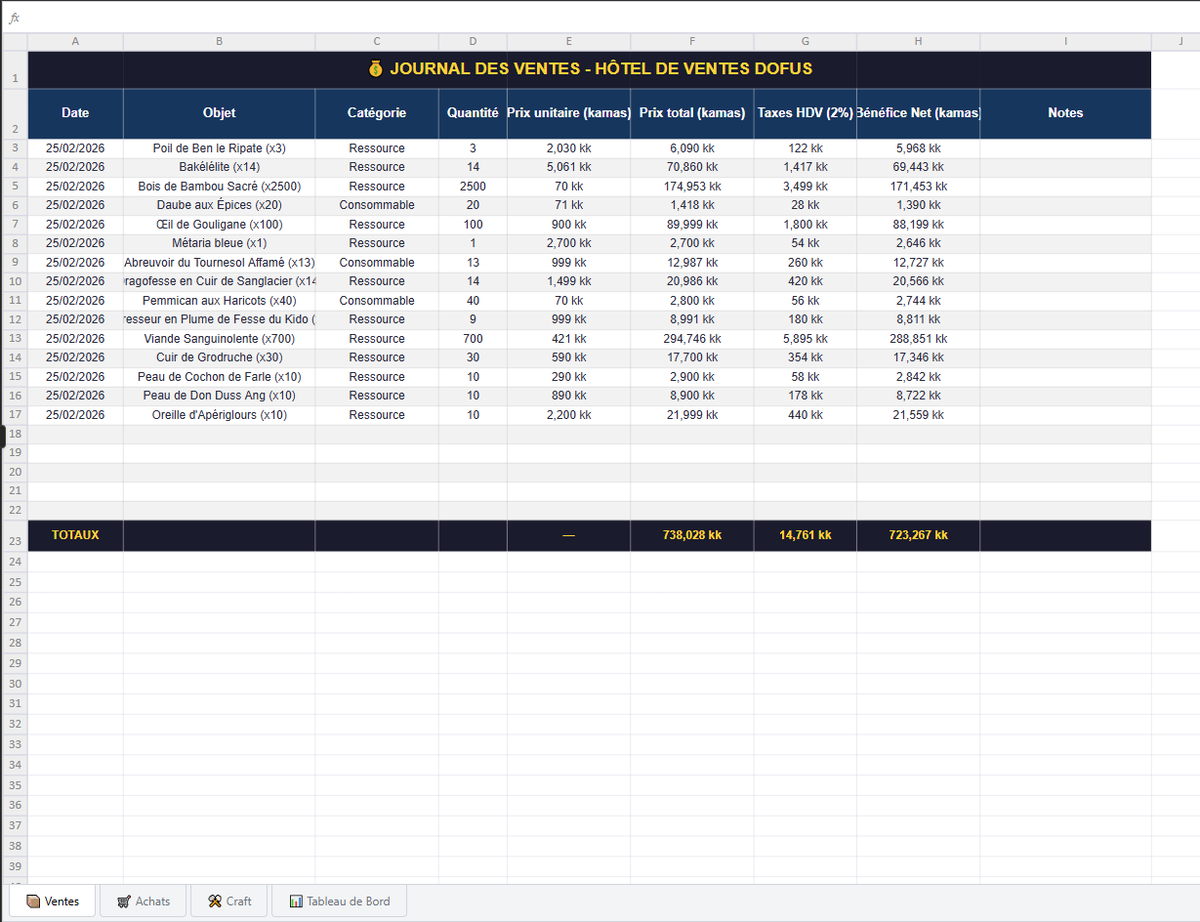The height and width of the screenshot is (922, 1200).
Task: Select column G header
Action: click(x=806, y=41)
